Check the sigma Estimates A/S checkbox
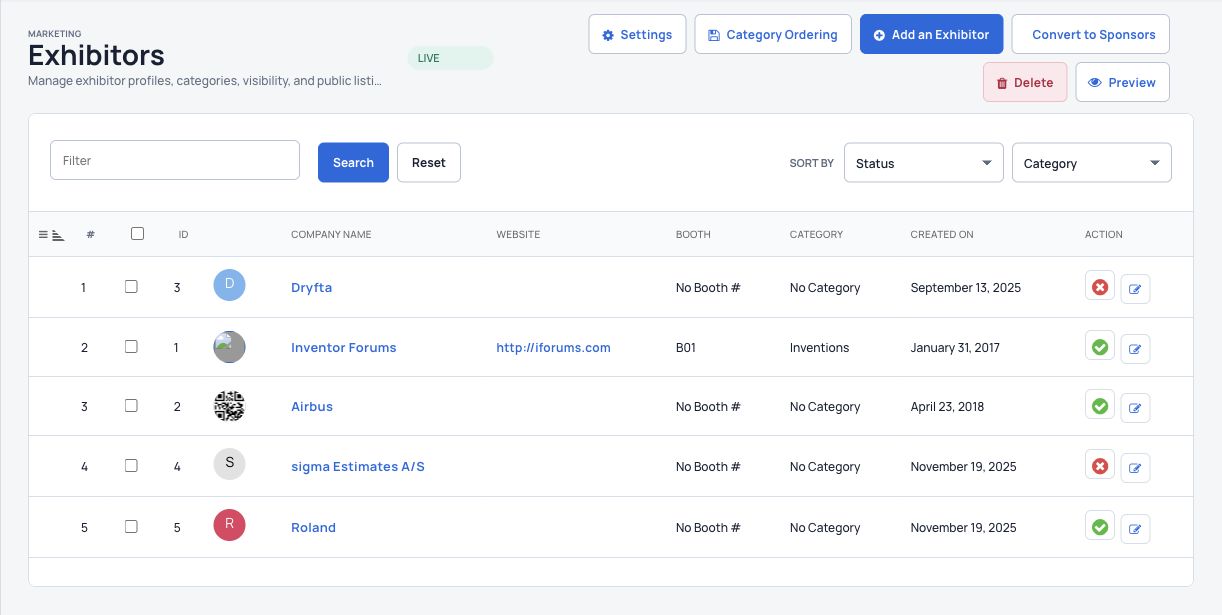The image size is (1222, 615). tap(131, 466)
